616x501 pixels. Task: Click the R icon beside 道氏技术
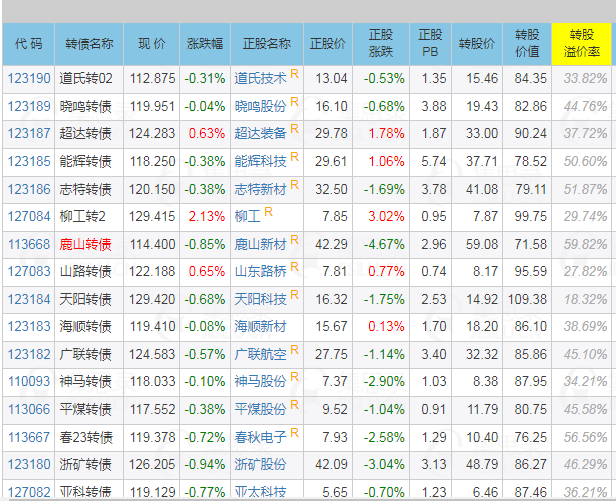(x=294, y=73)
